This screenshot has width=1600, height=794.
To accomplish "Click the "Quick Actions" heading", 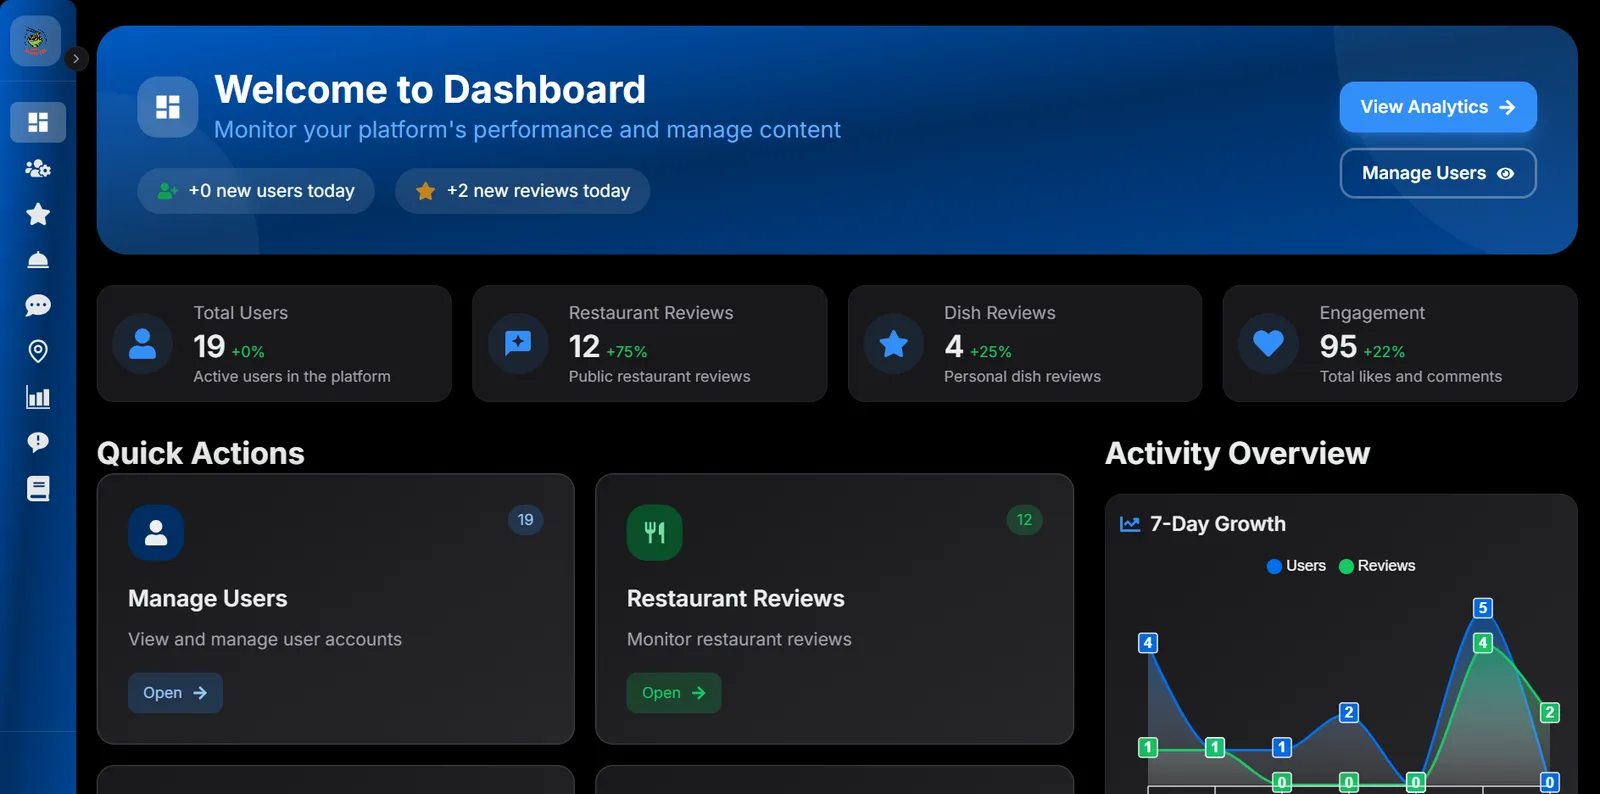I will pyautogui.click(x=200, y=453).
